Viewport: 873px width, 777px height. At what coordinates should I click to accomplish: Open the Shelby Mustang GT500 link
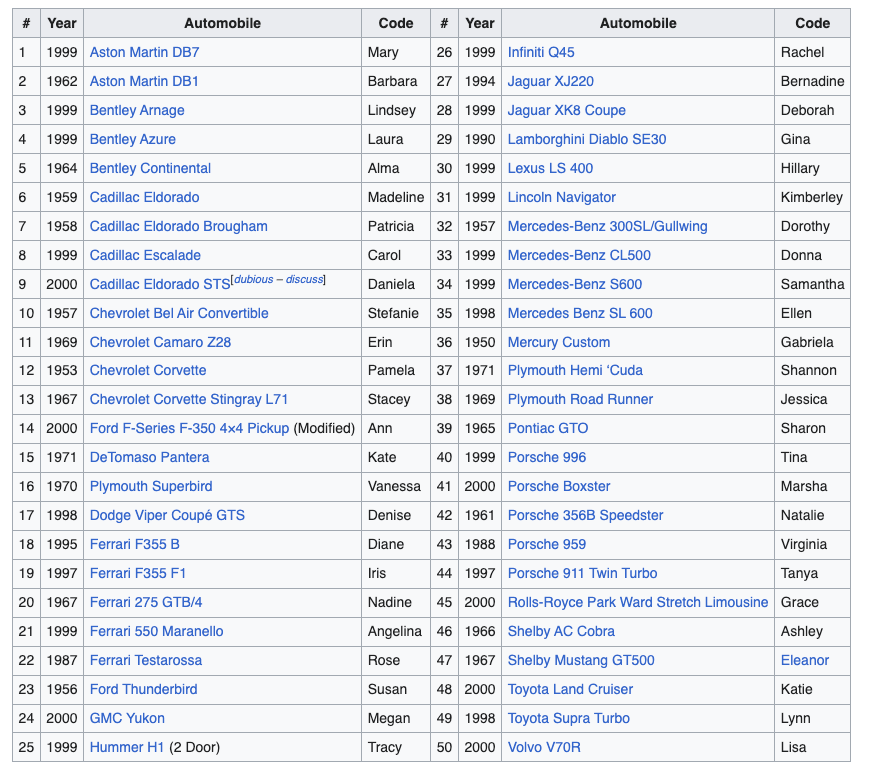[581, 660]
